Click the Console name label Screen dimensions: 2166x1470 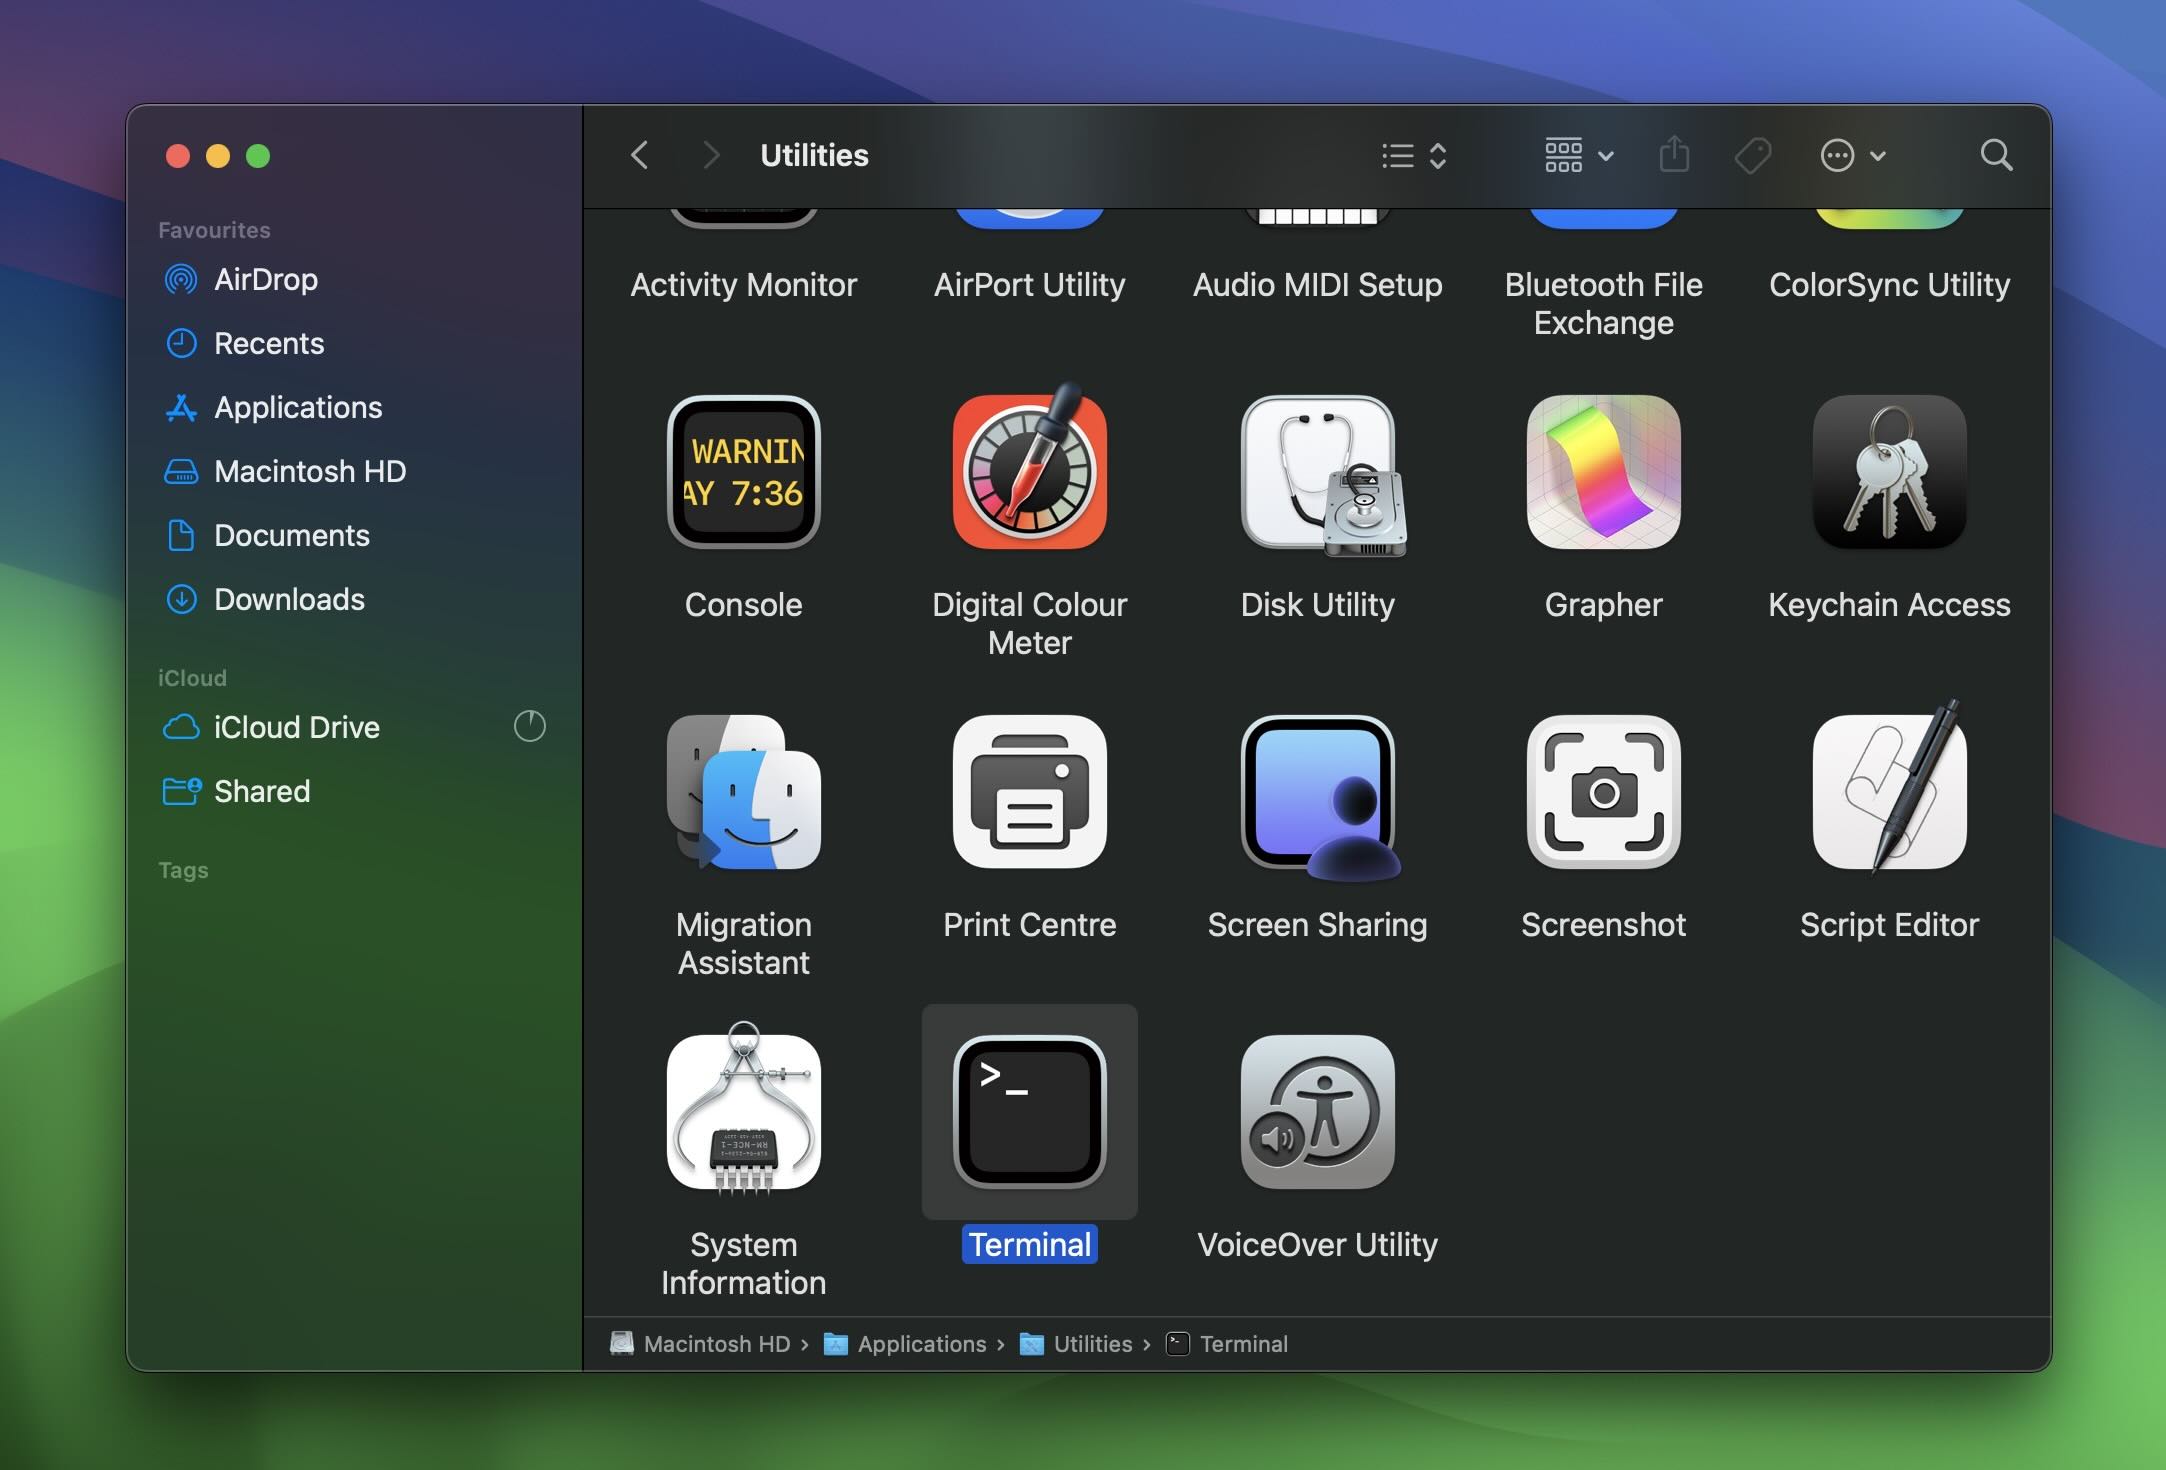(x=743, y=605)
